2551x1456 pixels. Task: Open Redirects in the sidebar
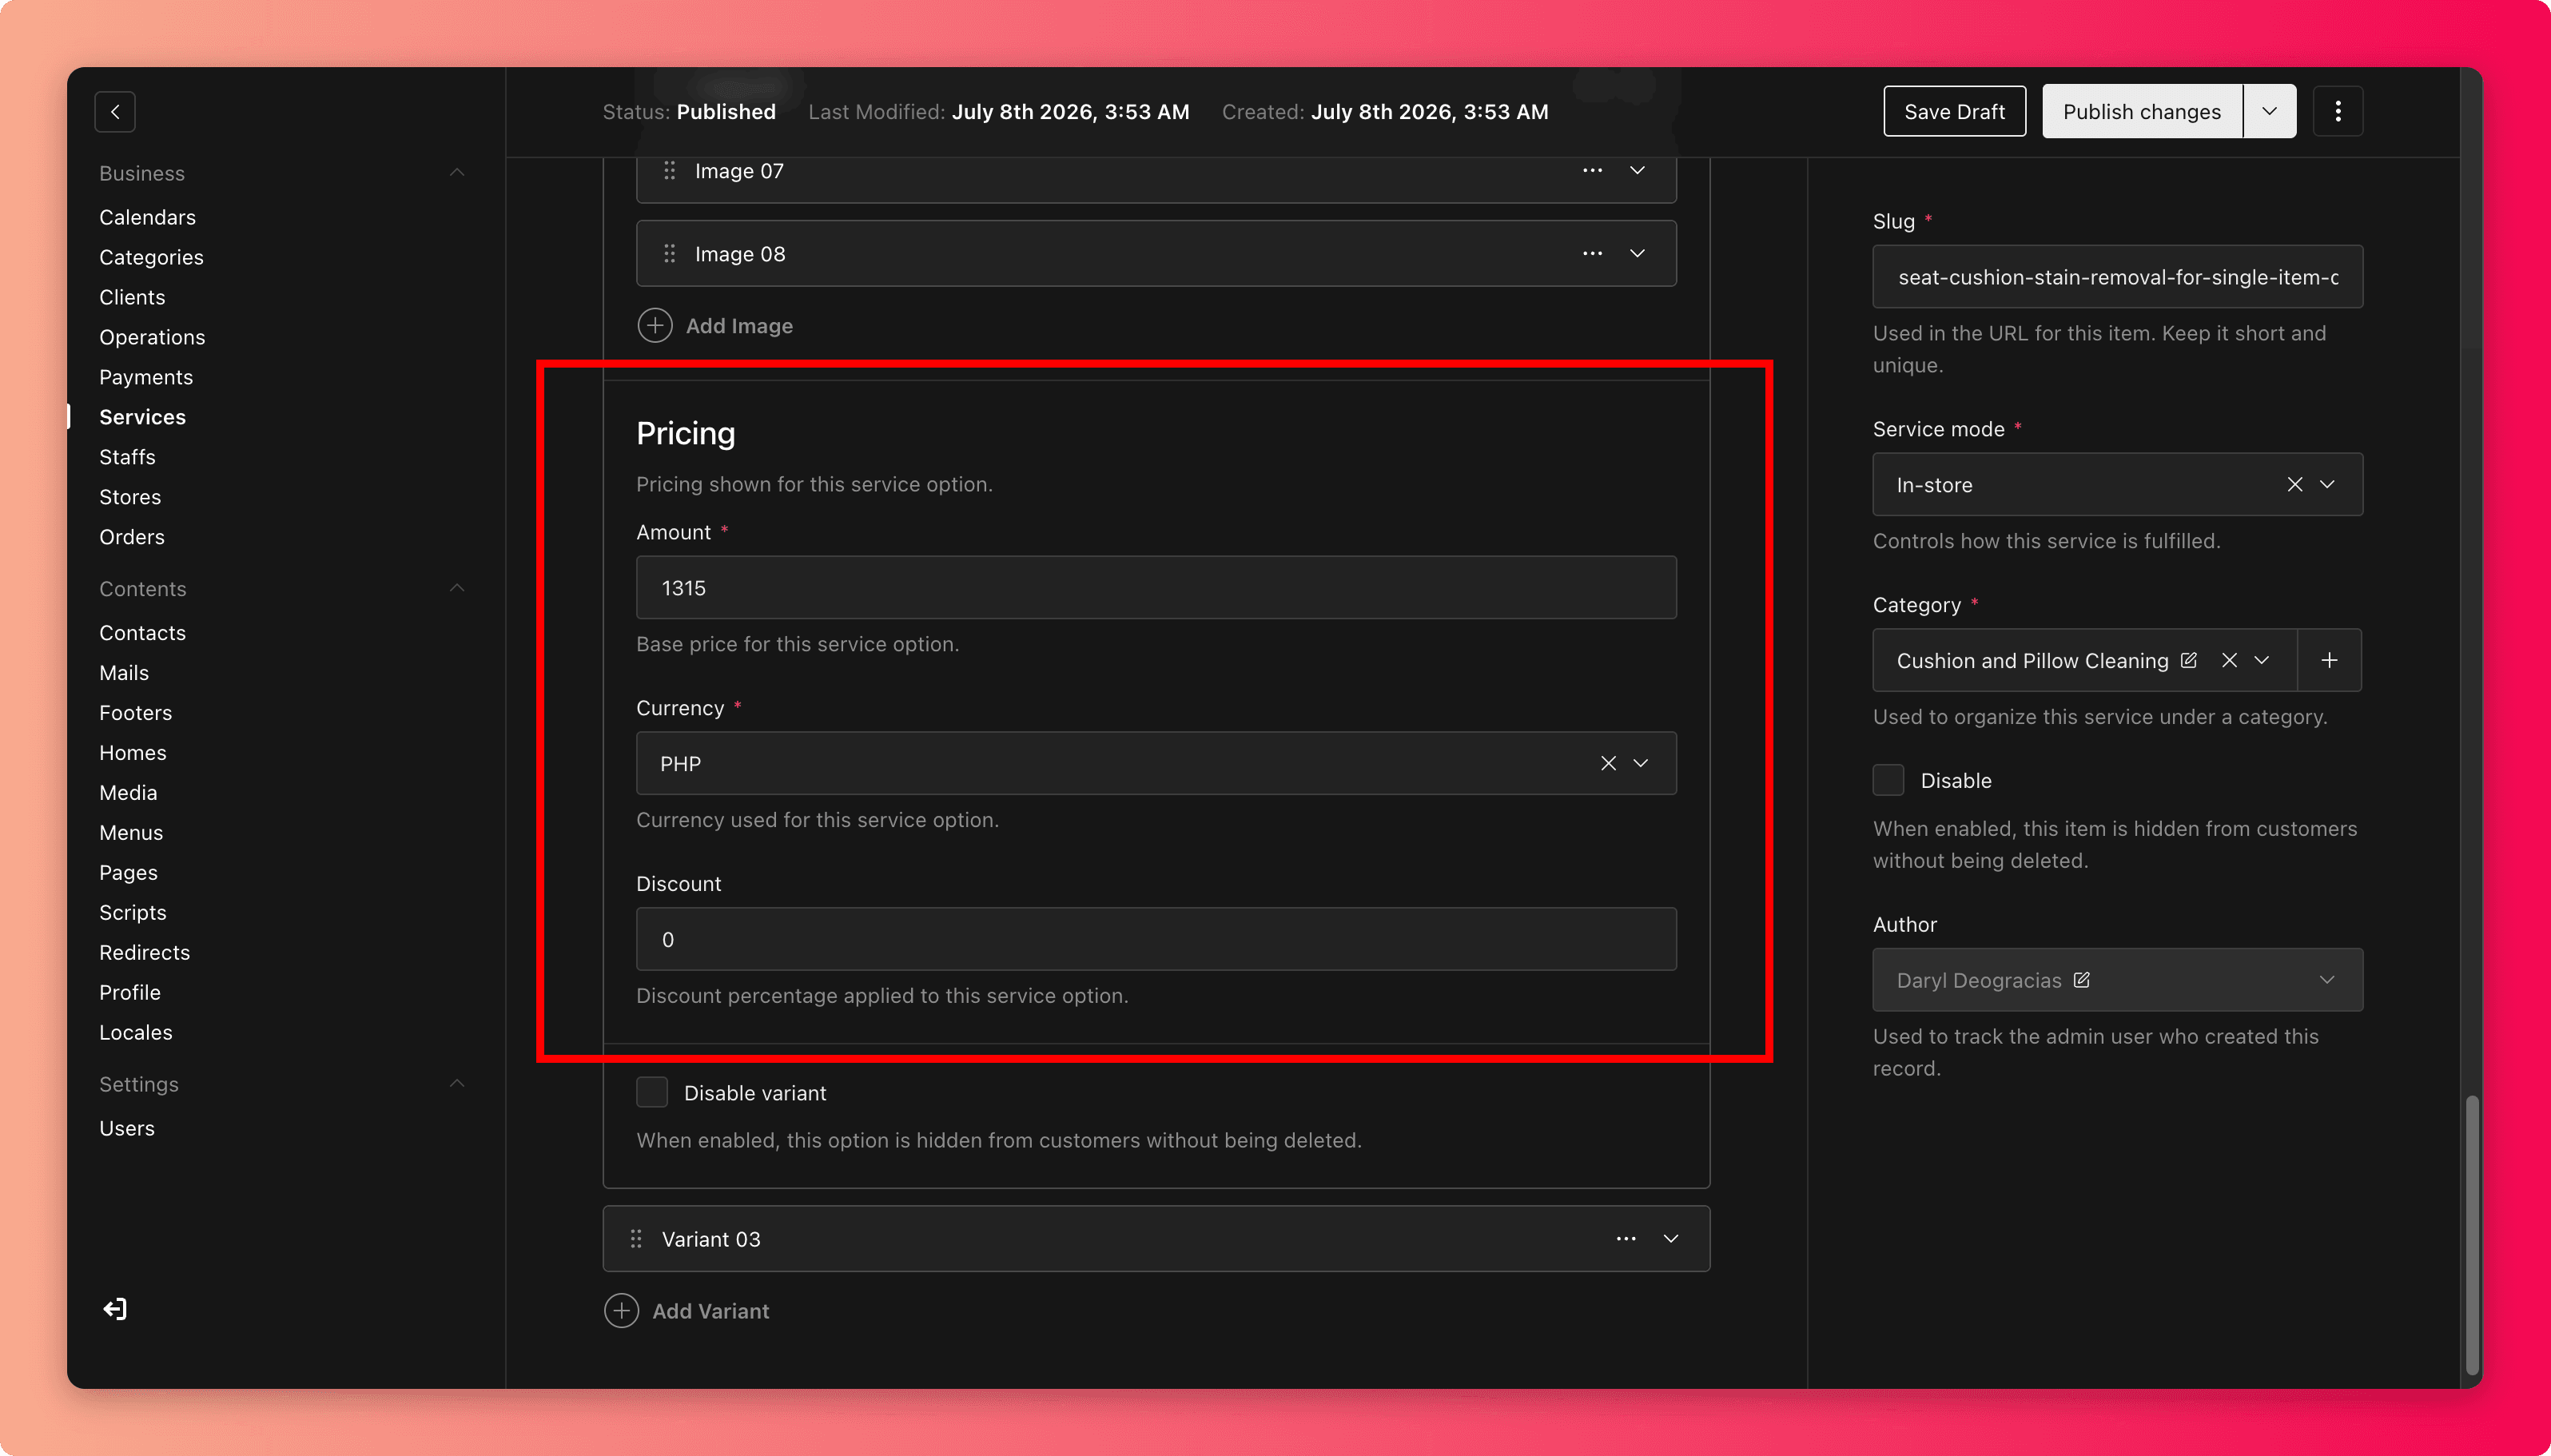pyautogui.click(x=144, y=953)
